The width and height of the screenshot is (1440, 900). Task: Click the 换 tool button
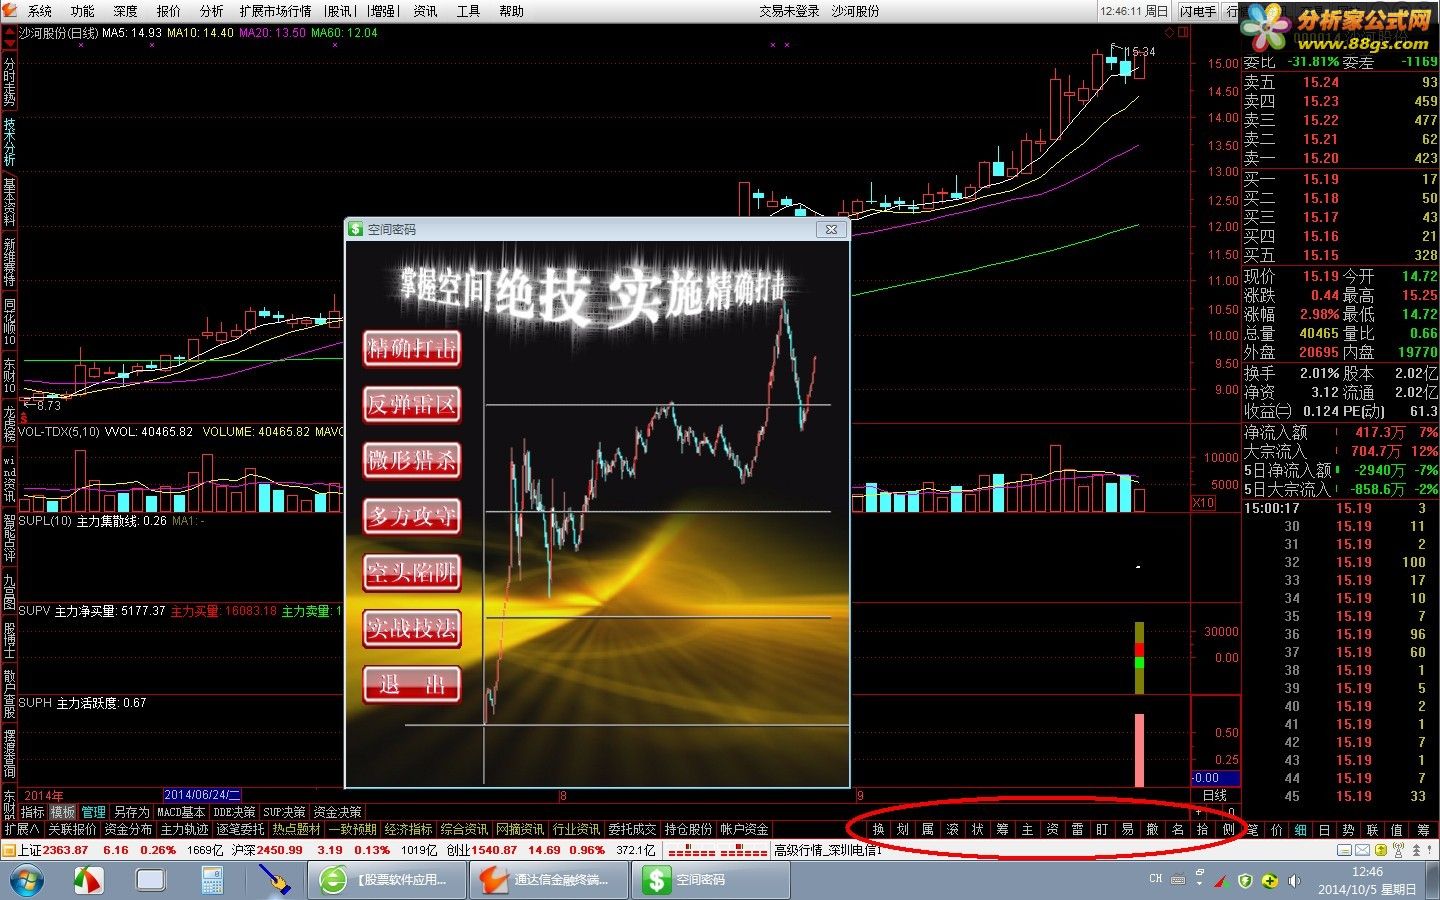click(879, 829)
